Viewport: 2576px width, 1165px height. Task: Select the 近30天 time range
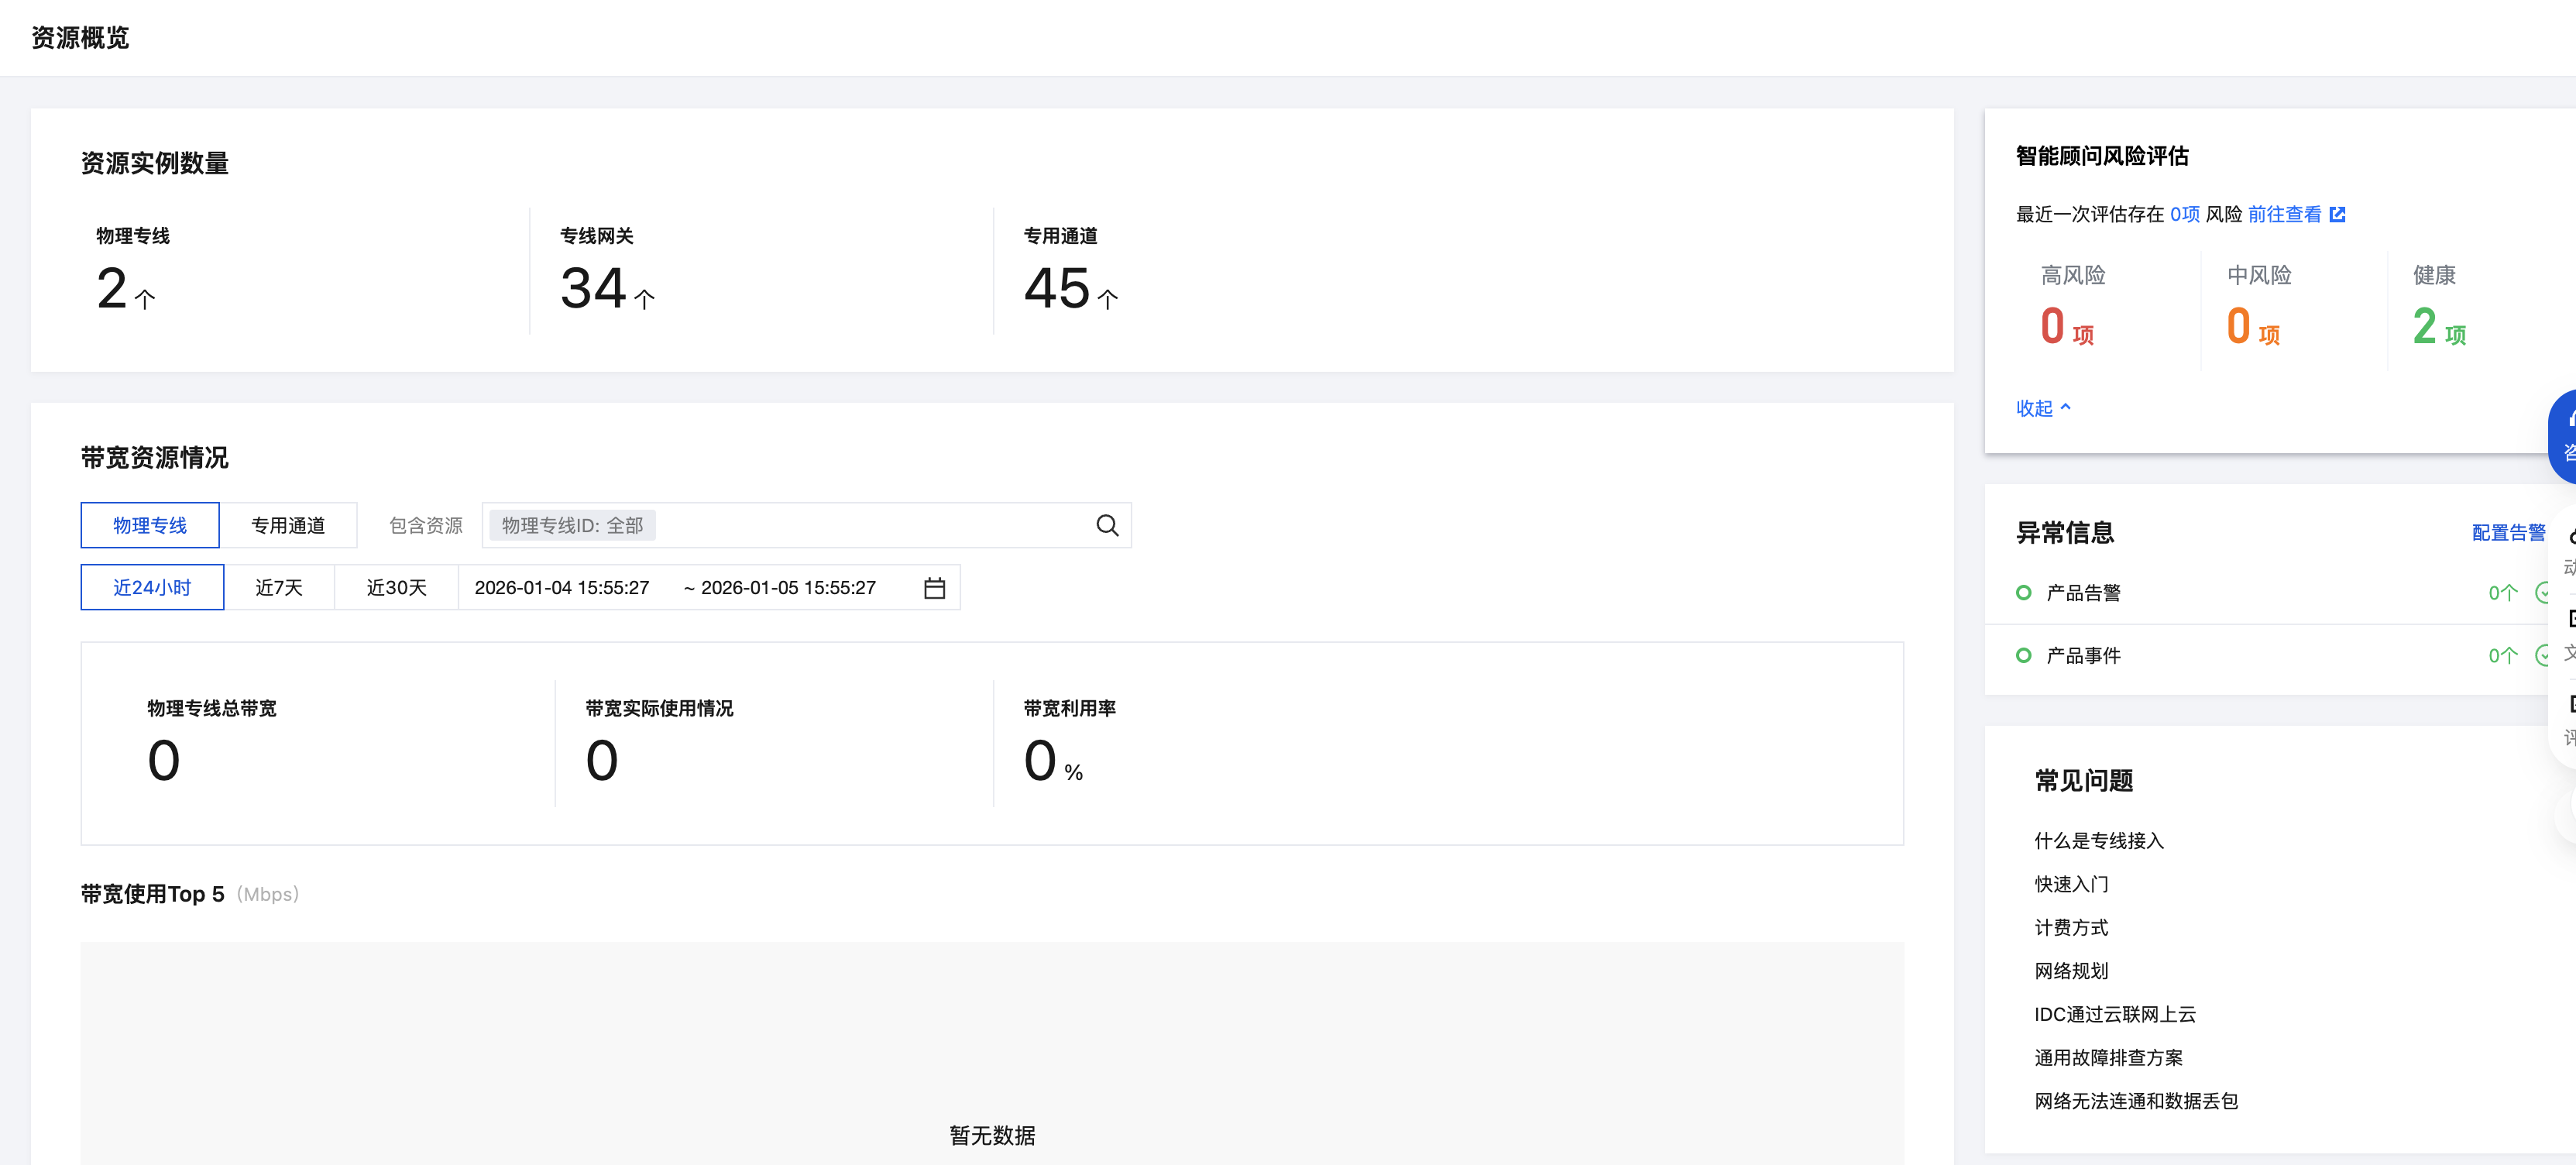tap(396, 588)
